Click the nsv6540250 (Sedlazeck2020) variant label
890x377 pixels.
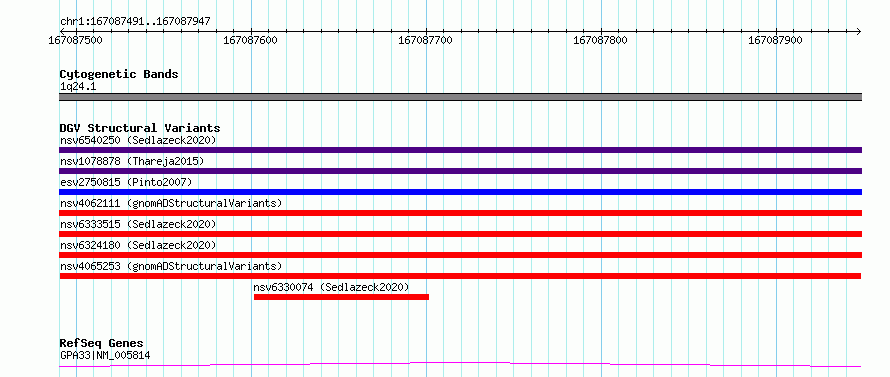138,140
